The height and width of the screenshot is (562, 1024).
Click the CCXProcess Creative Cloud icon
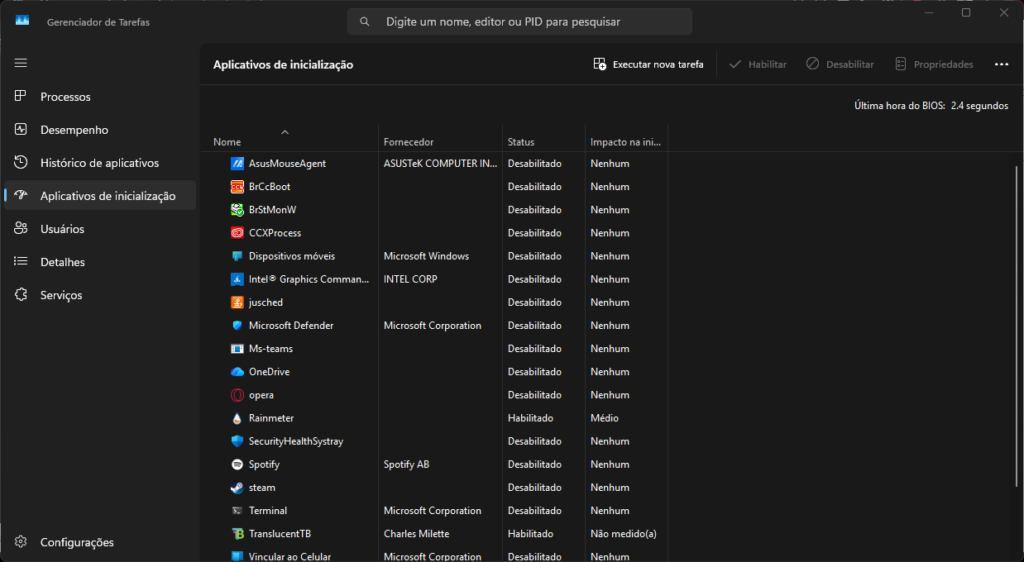point(237,233)
